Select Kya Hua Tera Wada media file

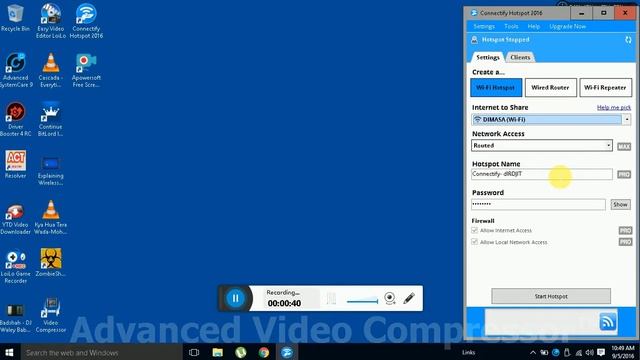pyautogui.click(x=51, y=217)
